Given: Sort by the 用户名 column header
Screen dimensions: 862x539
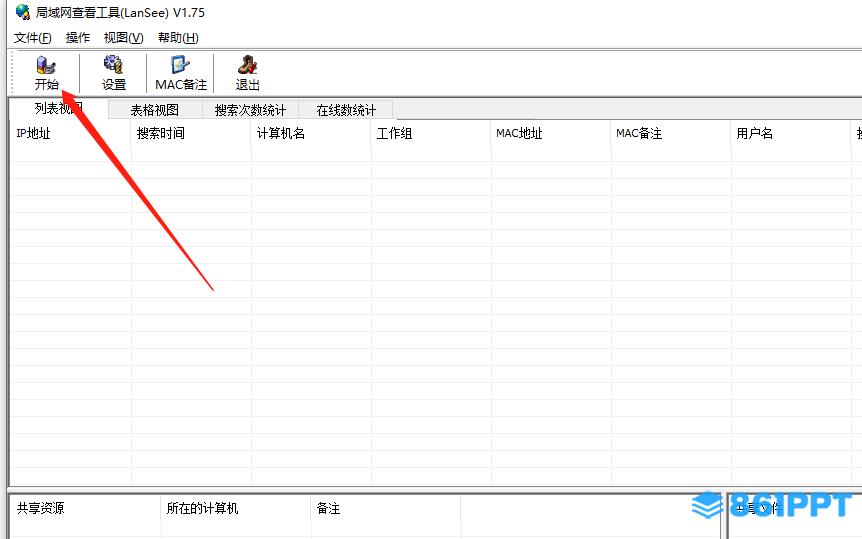Looking at the screenshot, I should click(x=791, y=133).
